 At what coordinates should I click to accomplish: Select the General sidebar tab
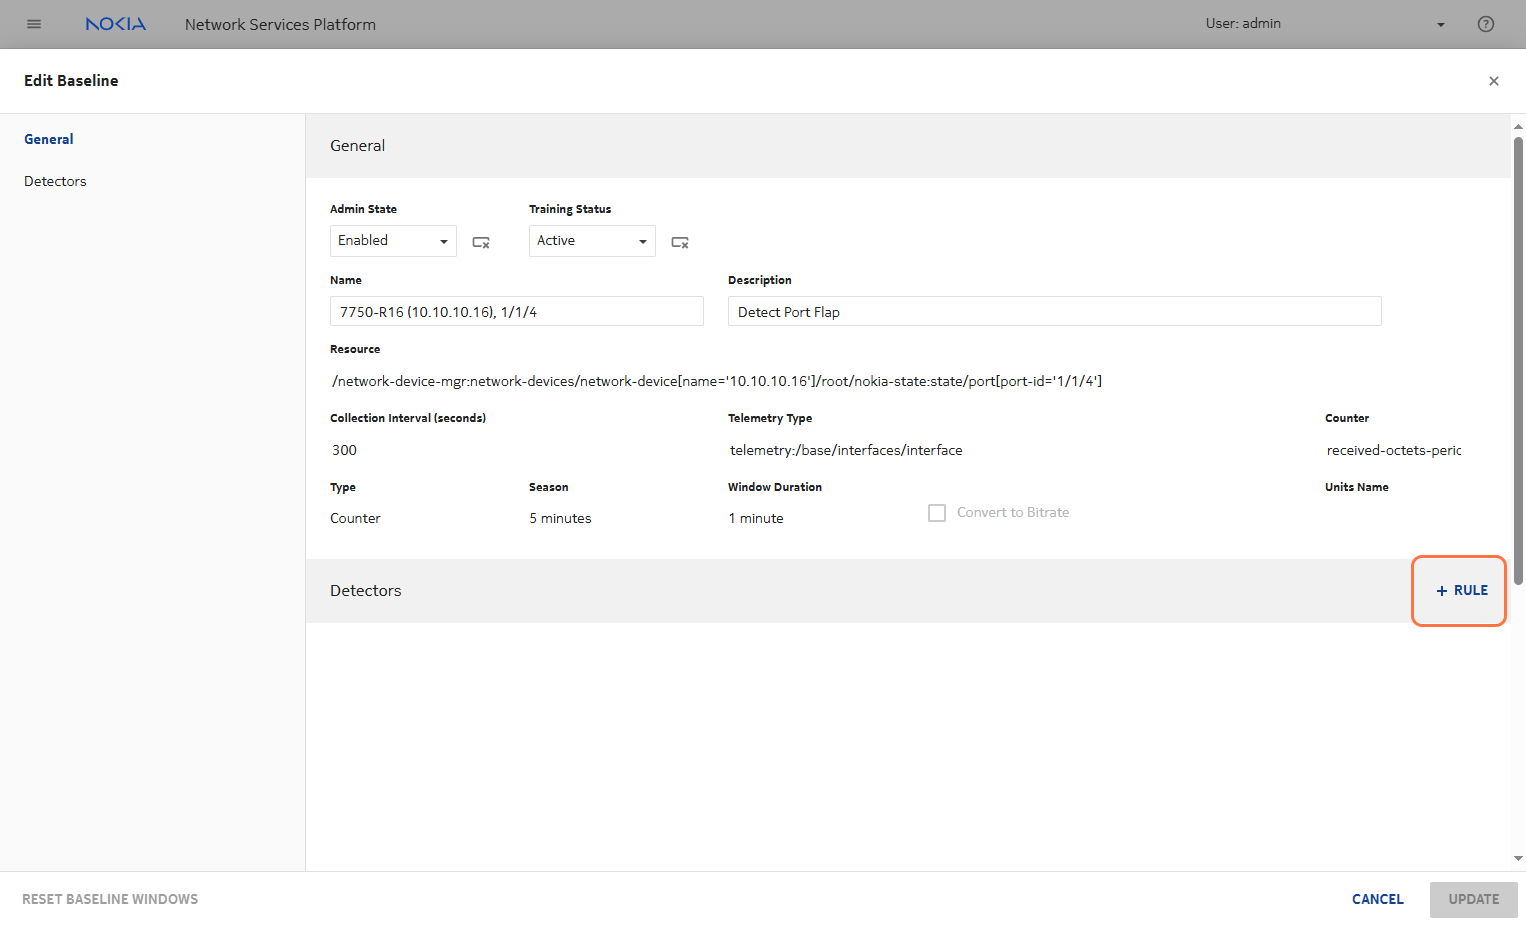[49, 139]
